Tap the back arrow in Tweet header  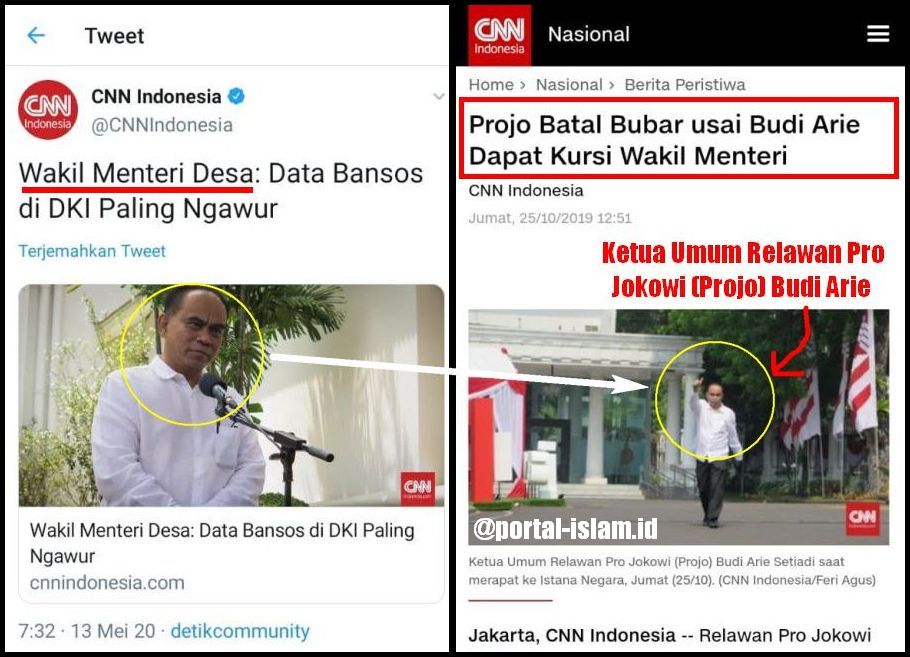click(36, 35)
